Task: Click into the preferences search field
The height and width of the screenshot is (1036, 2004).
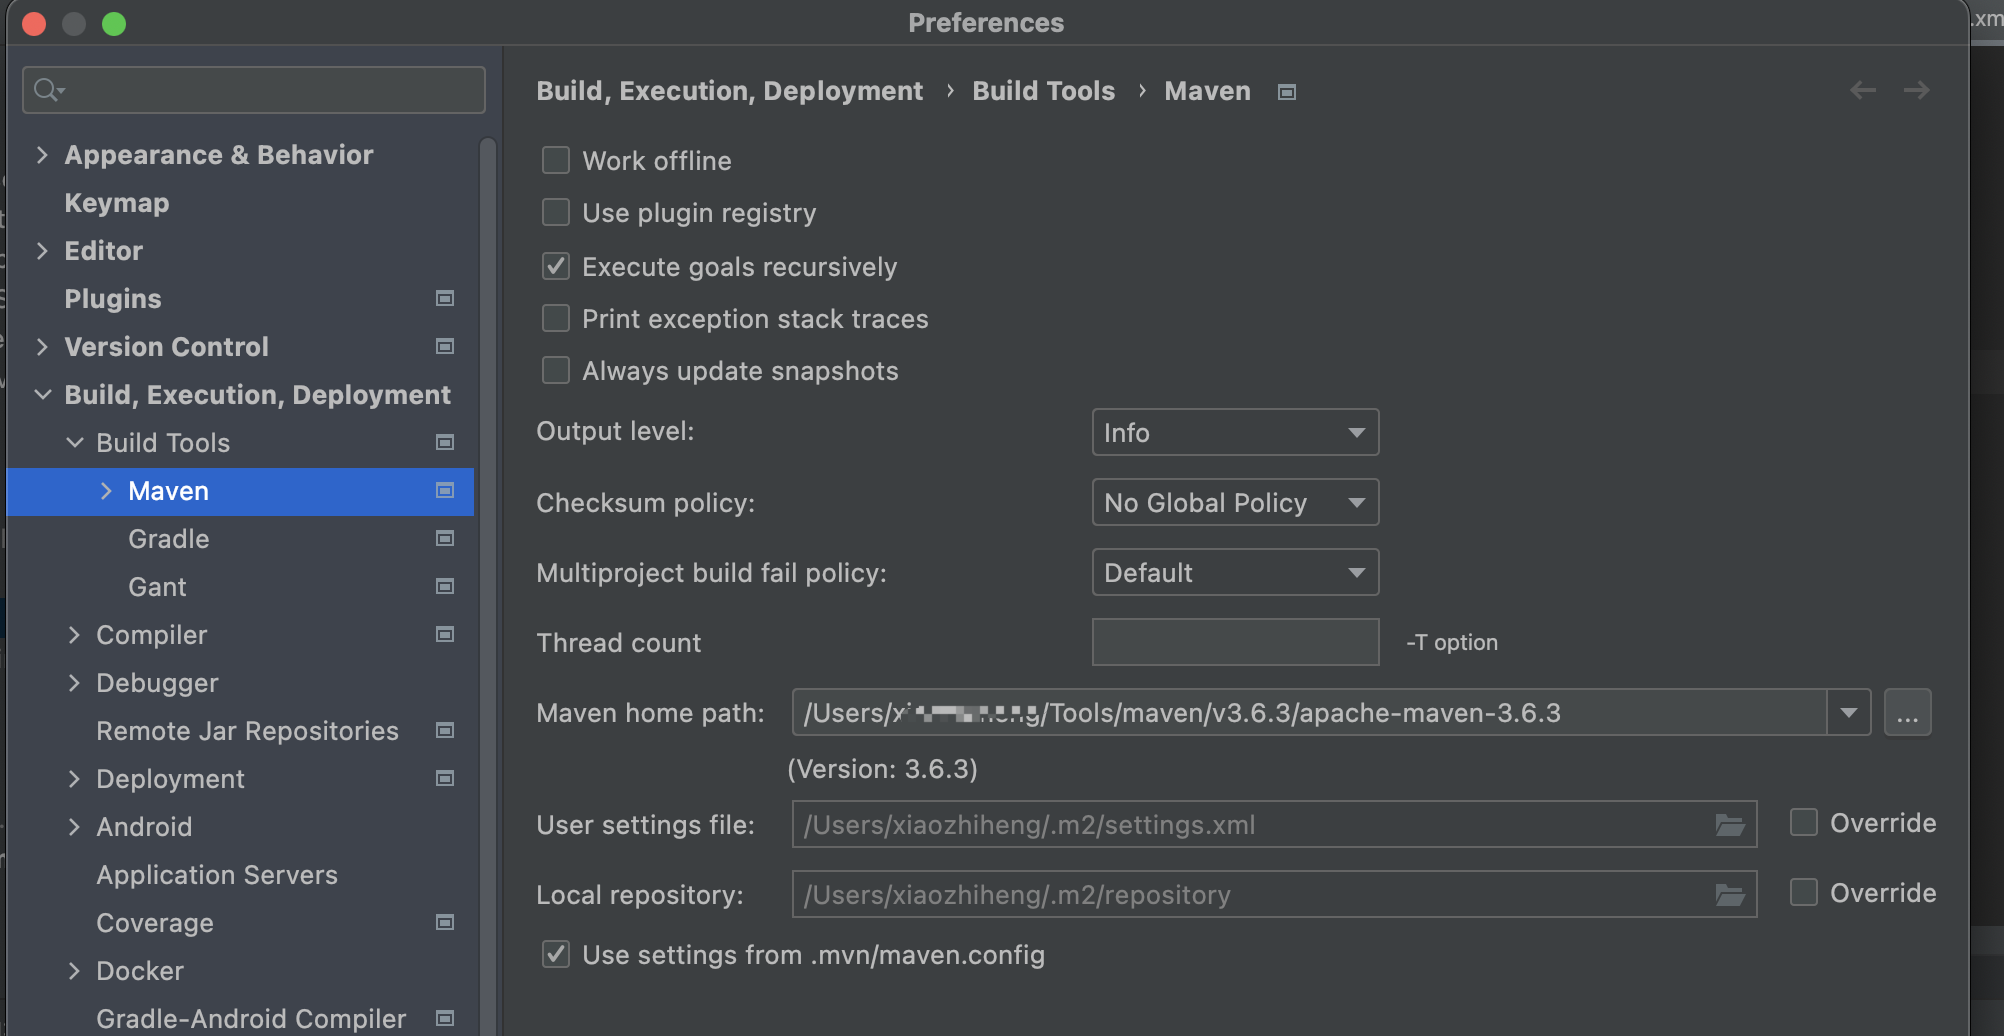Action: 254,90
